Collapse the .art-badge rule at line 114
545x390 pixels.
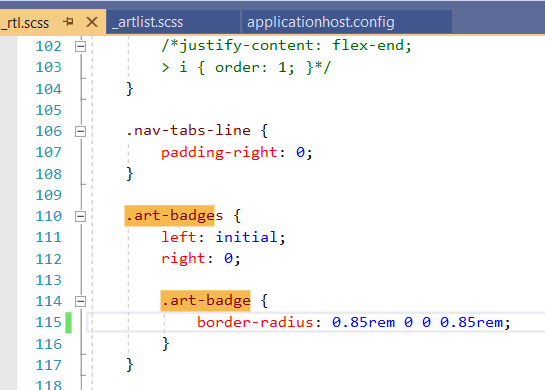click(80, 301)
